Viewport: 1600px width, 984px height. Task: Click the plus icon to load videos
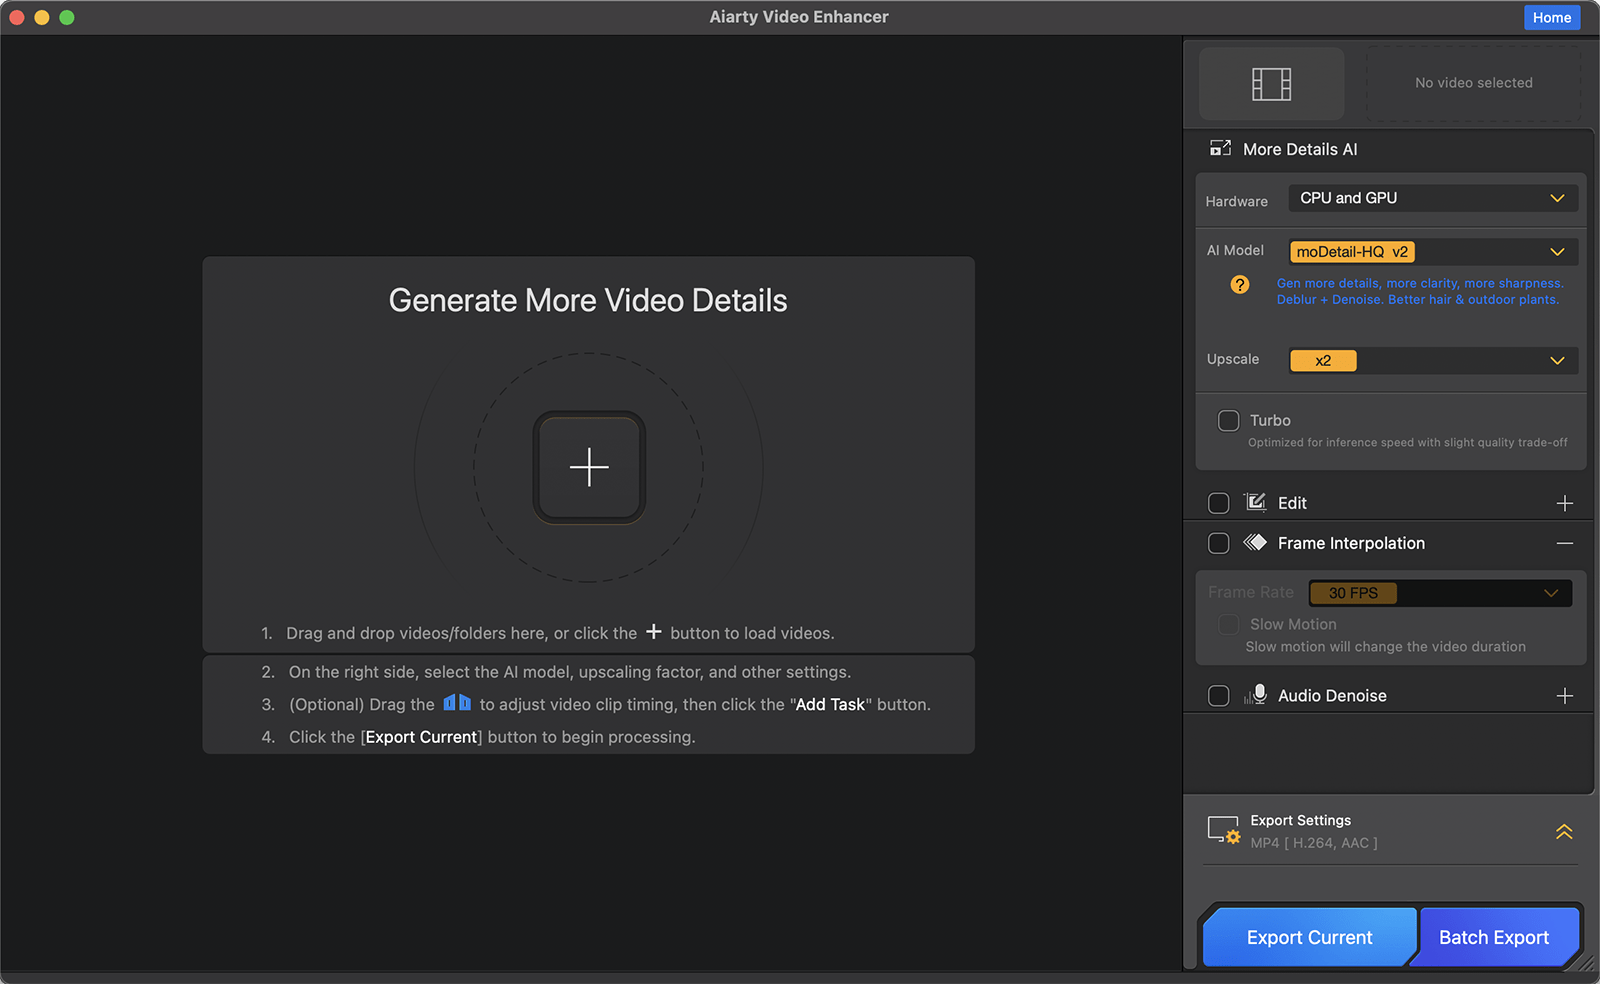click(x=589, y=467)
